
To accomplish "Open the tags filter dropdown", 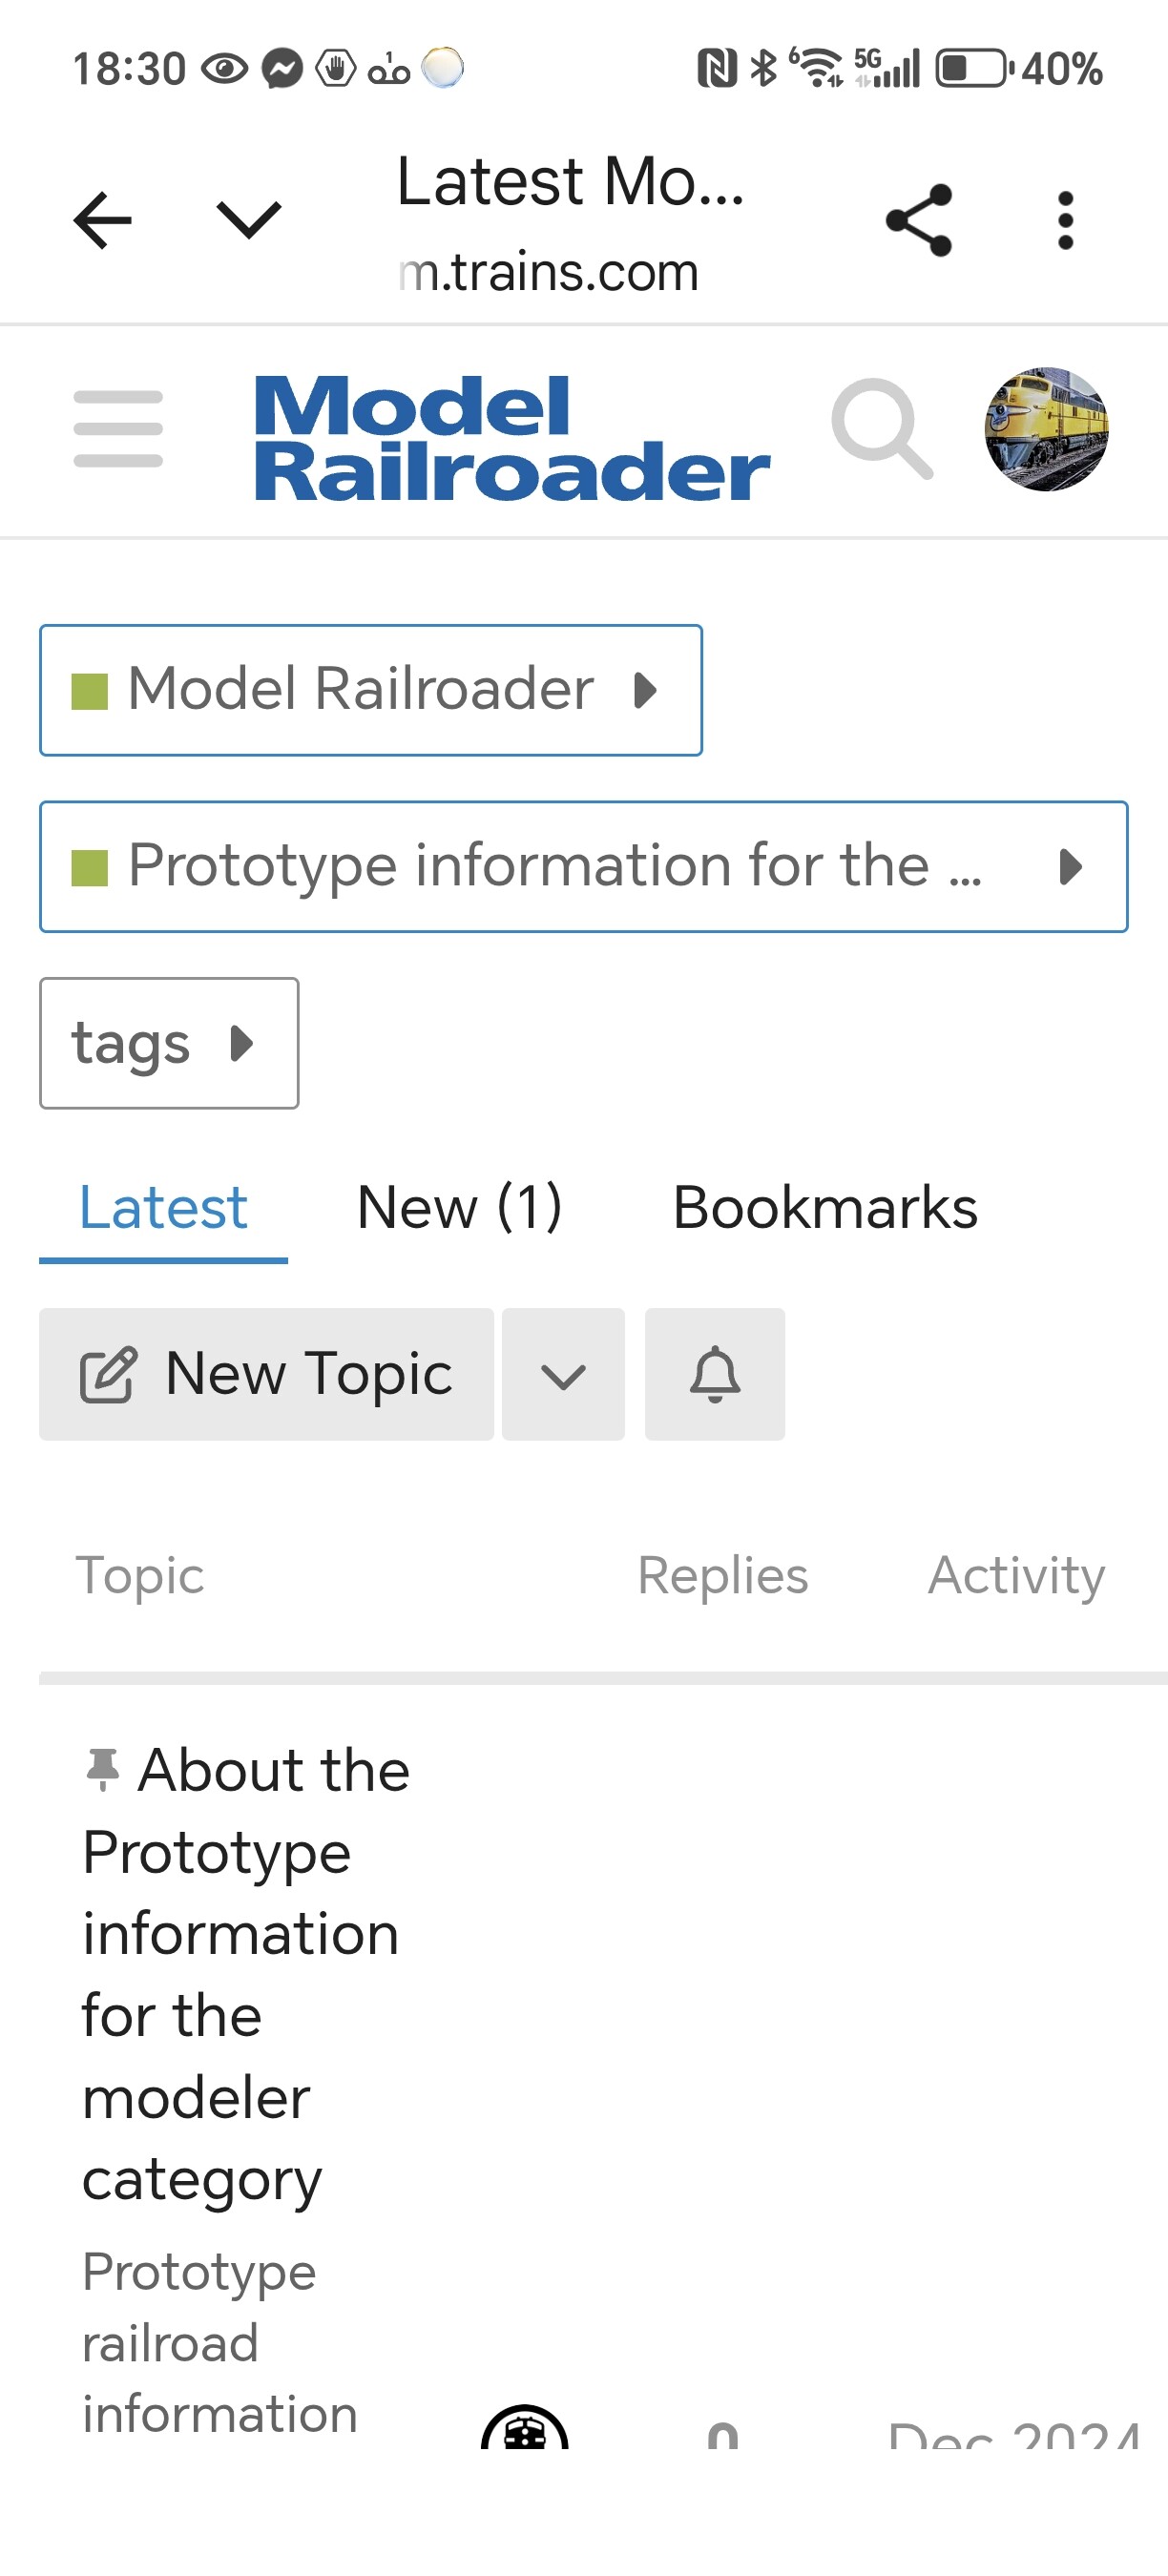I will (x=169, y=1043).
